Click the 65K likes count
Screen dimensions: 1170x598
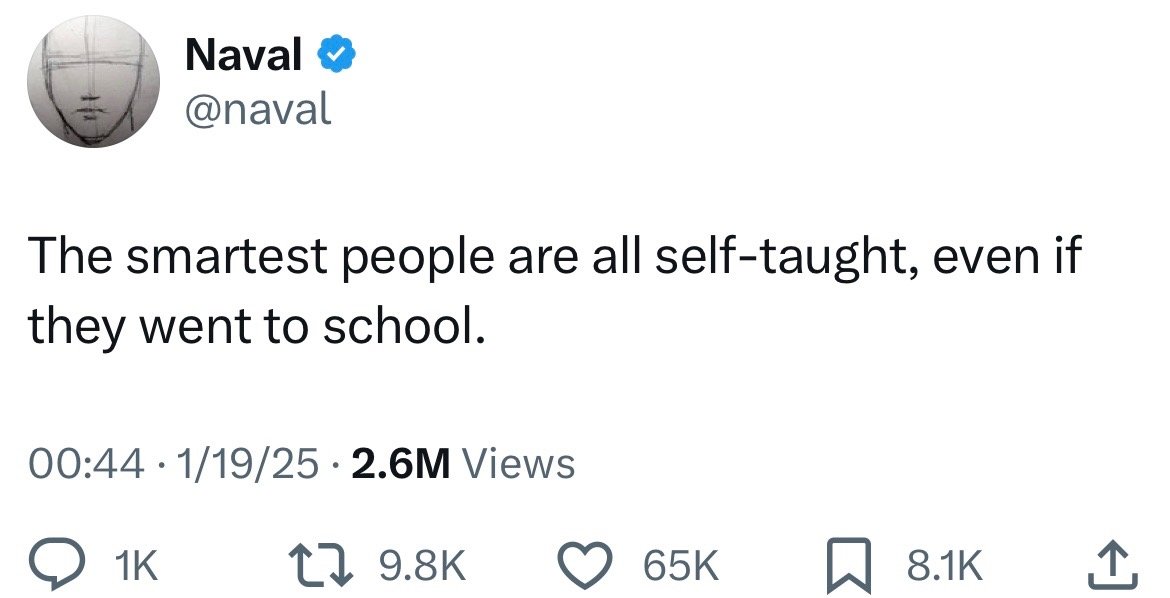click(x=681, y=566)
